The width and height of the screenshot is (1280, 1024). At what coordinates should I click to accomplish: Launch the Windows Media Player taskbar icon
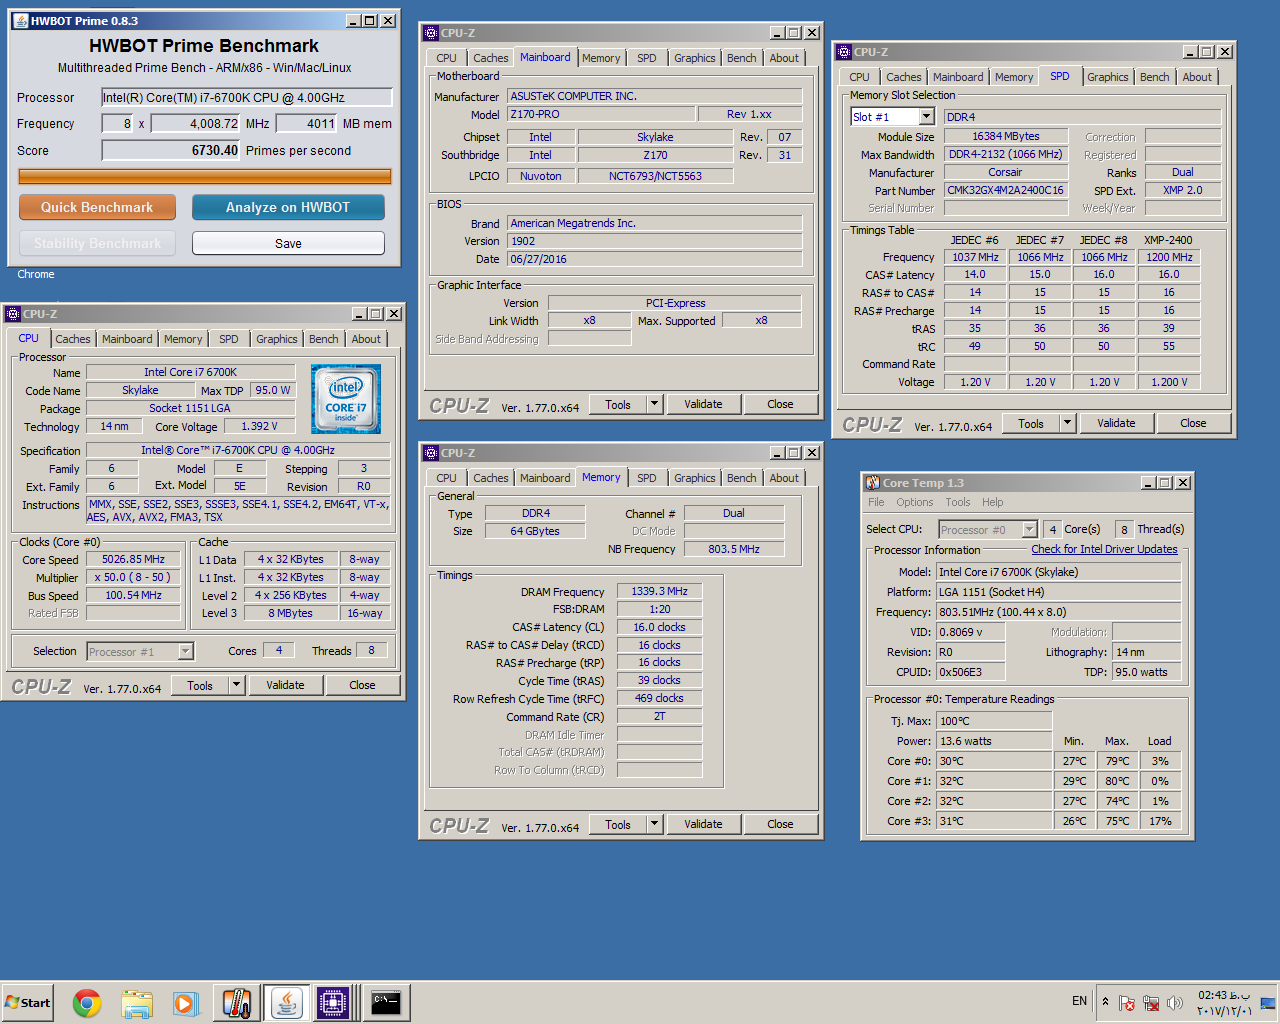[186, 1002]
